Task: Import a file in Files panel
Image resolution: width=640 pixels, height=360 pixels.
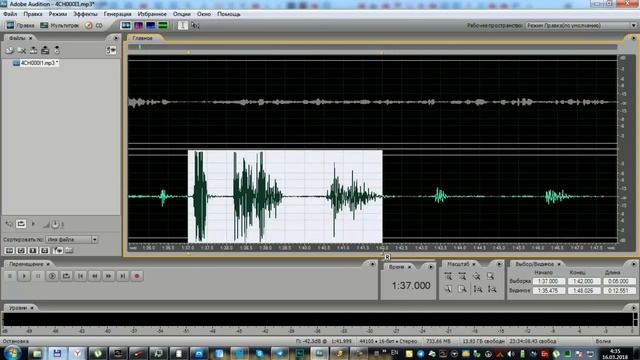Action: 9,50
